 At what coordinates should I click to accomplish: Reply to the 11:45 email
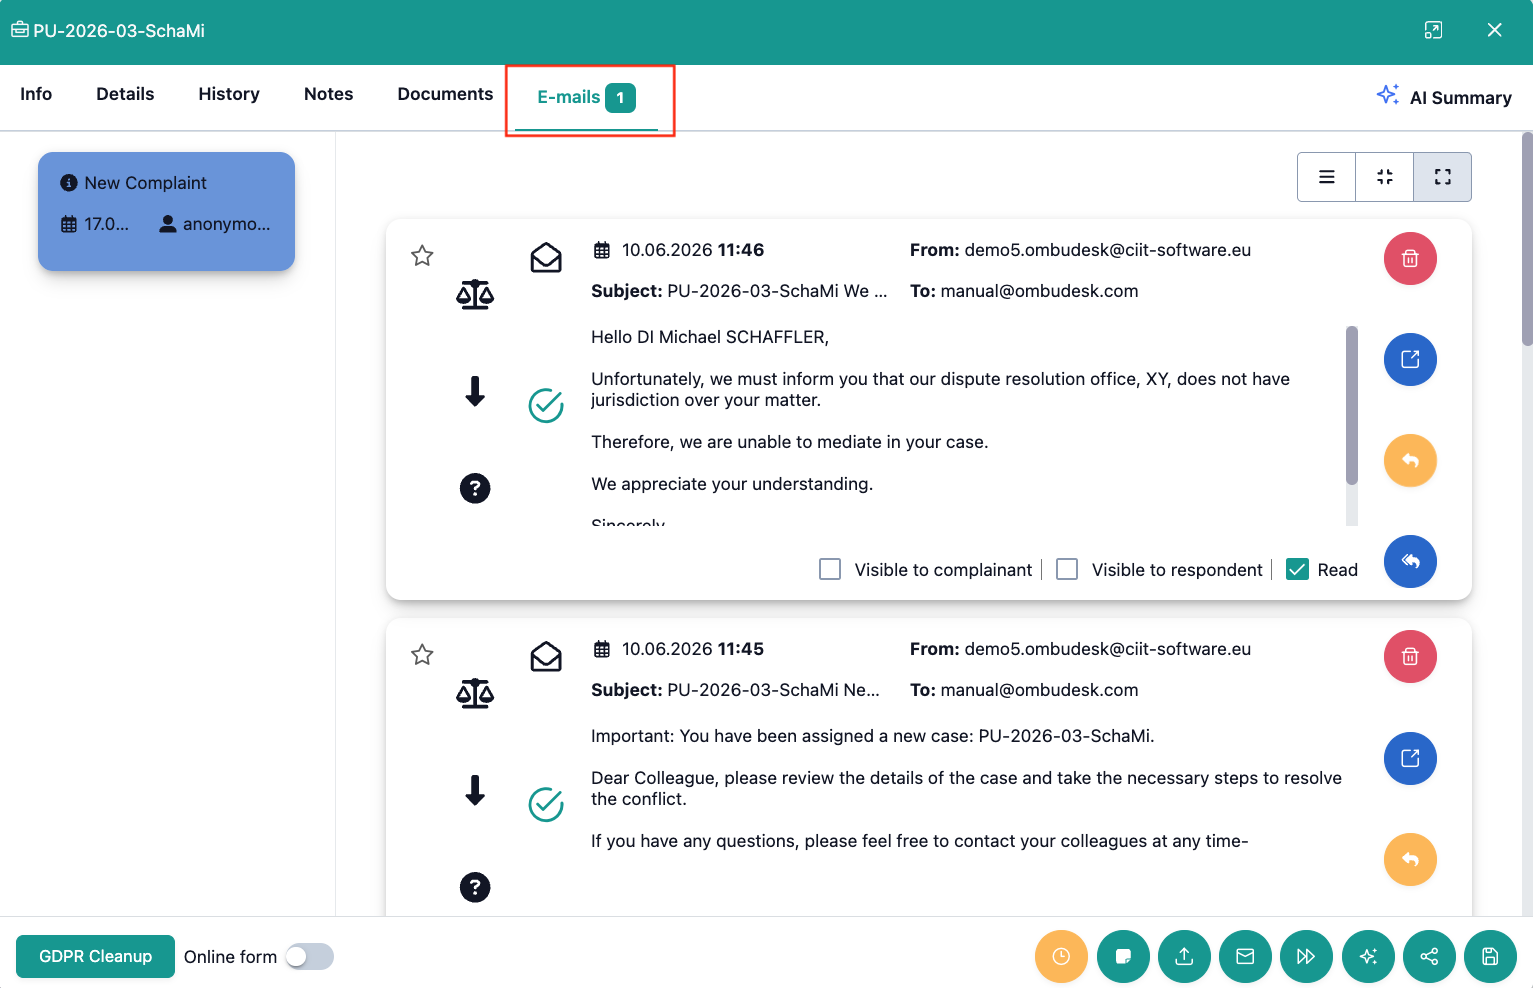1410,859
